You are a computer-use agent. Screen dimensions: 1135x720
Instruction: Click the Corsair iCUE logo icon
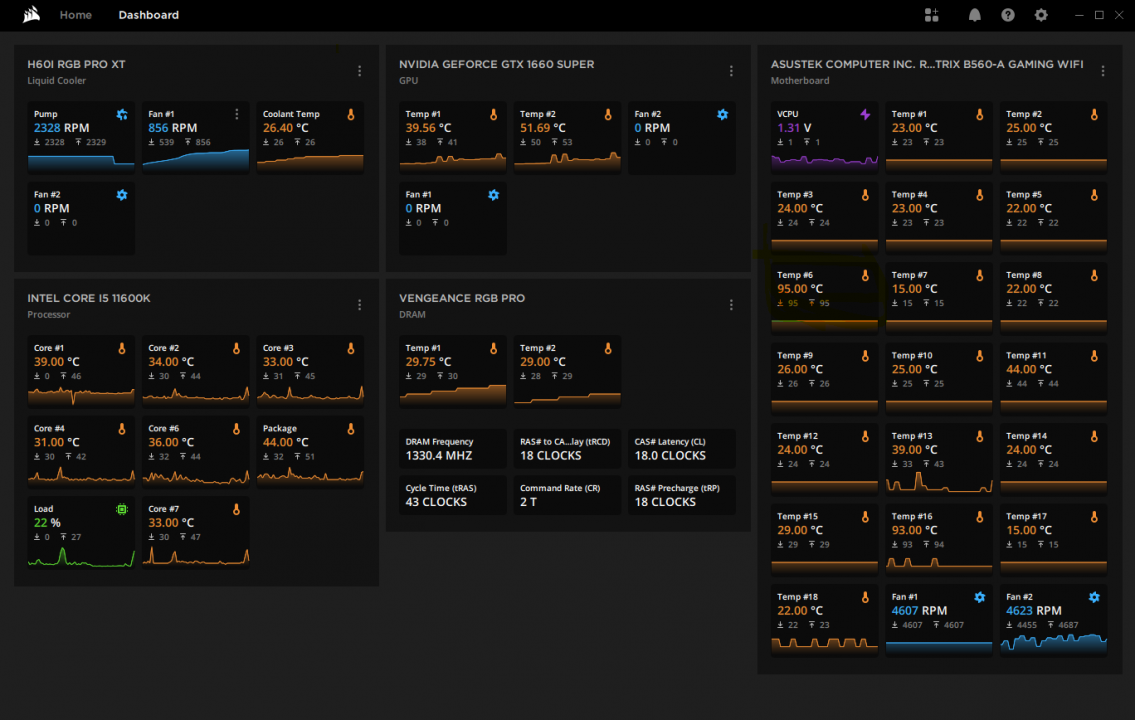click(31, 15)
